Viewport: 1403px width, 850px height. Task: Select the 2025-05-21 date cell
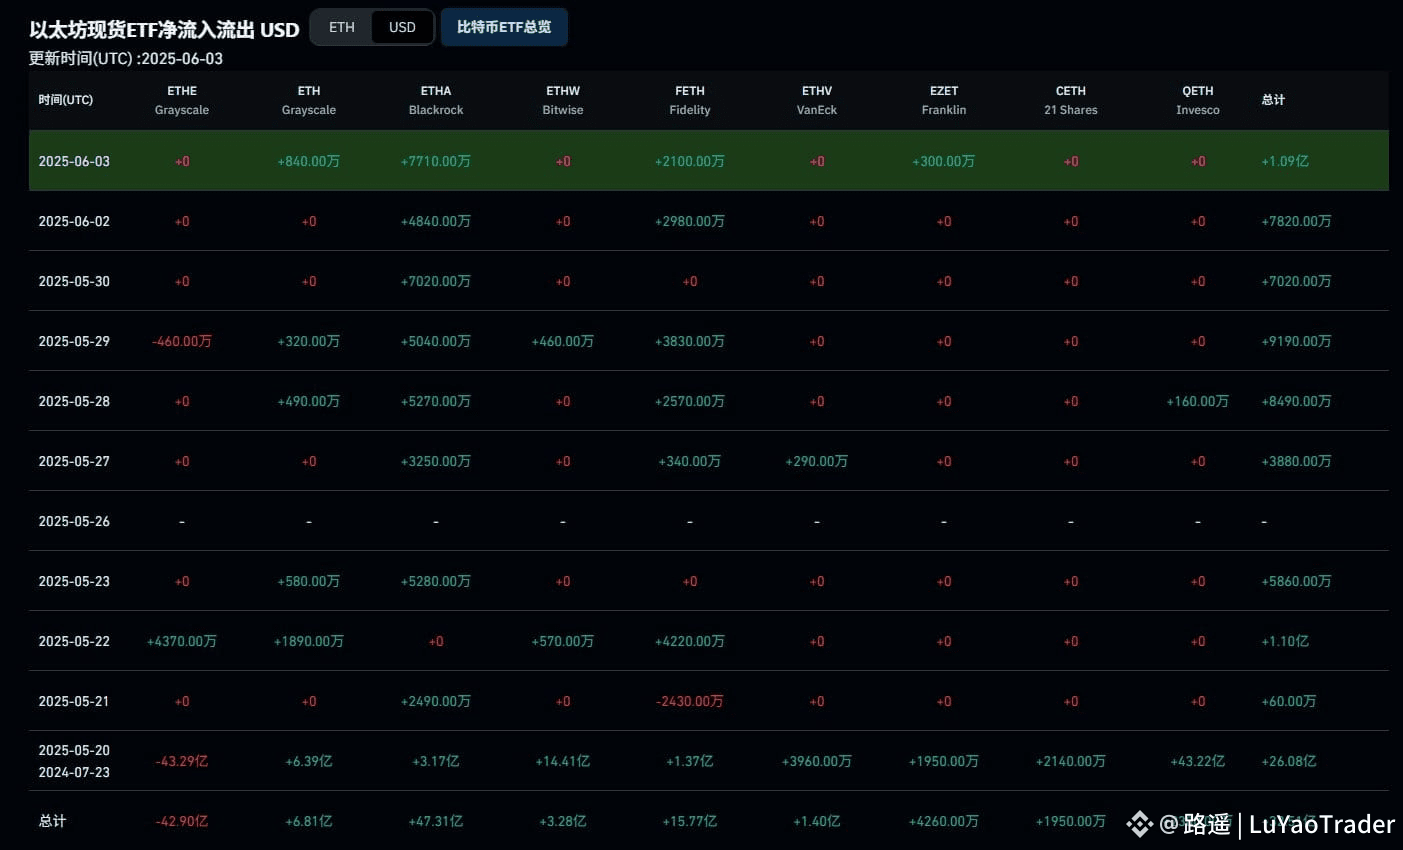(74, 701)
